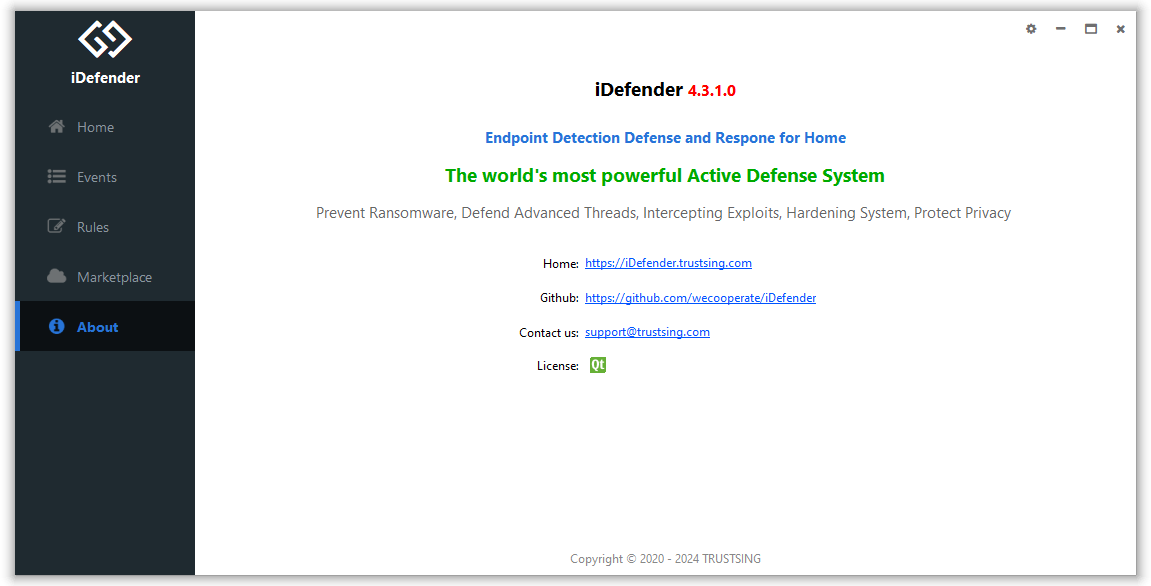Screen dimensions: 1151x586
Task: Maximize the iDefender window
Action: [1091, 29]
